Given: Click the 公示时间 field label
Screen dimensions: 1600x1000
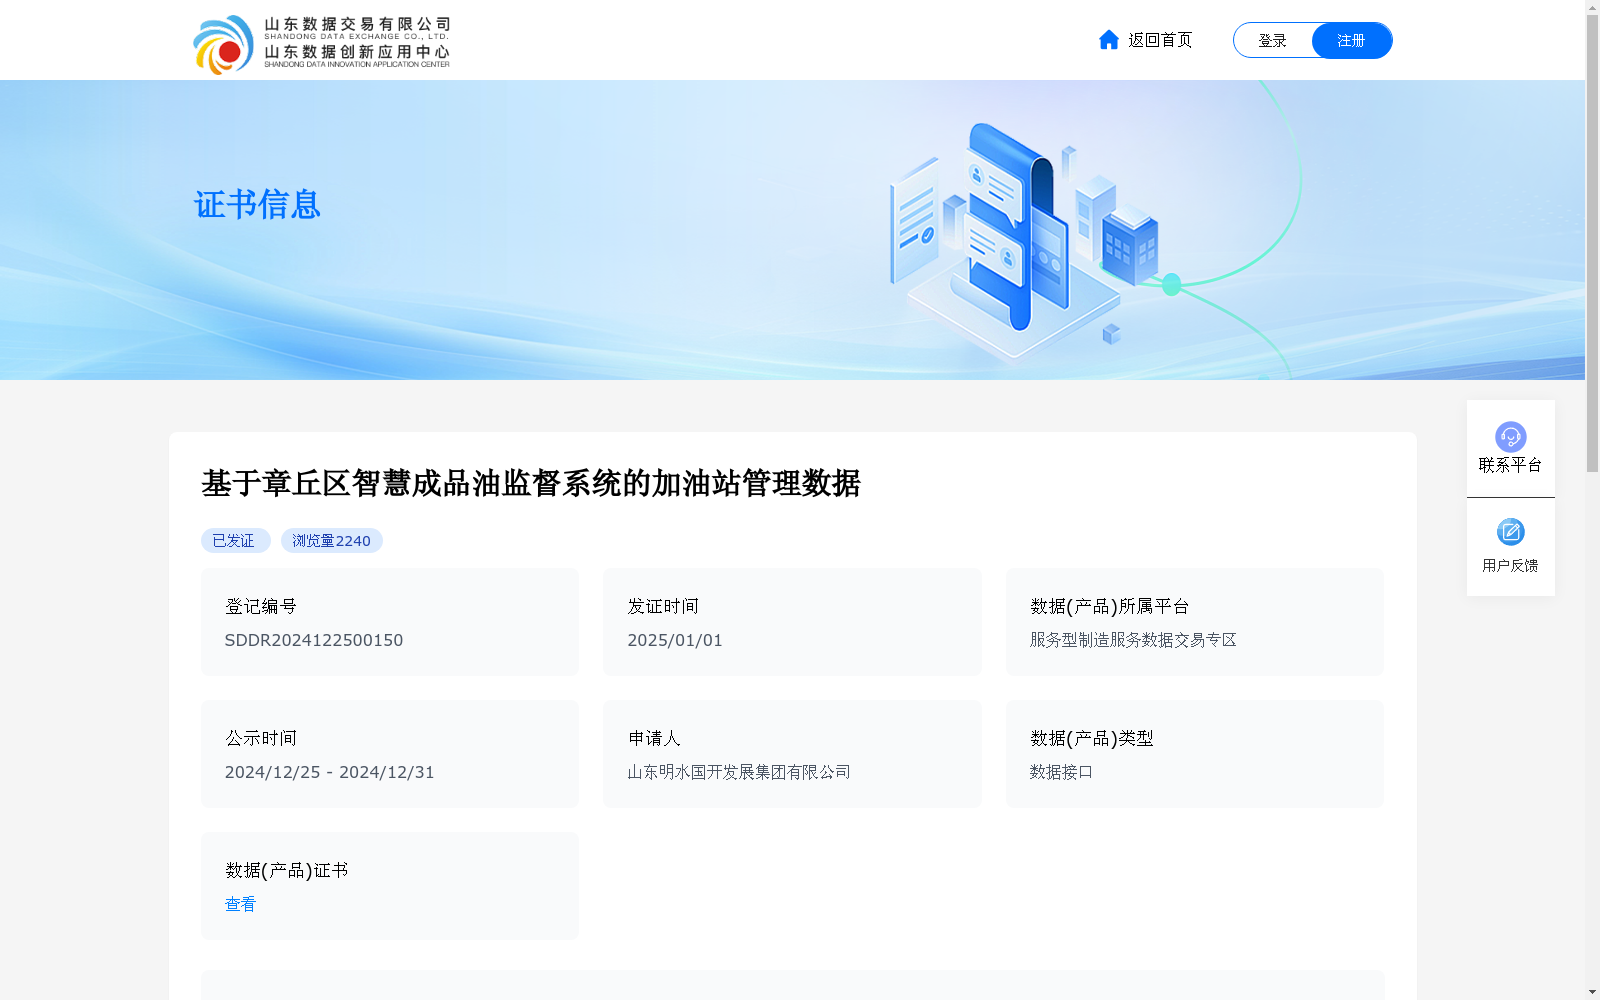Looking at the screenshot, I should [x=260, y=738].
